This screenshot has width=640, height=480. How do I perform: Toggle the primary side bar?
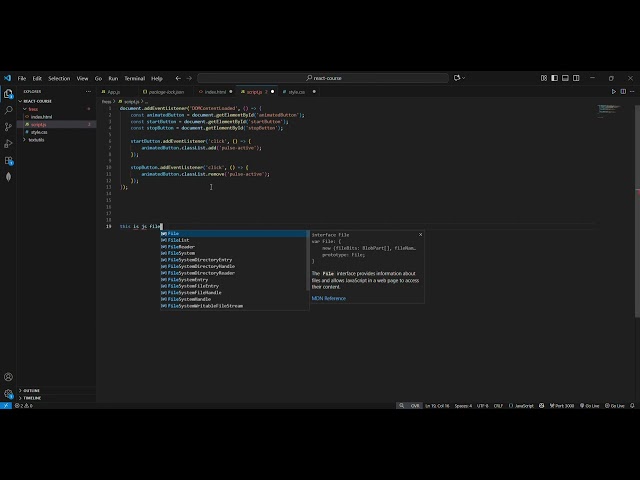(x=554, y=78)
